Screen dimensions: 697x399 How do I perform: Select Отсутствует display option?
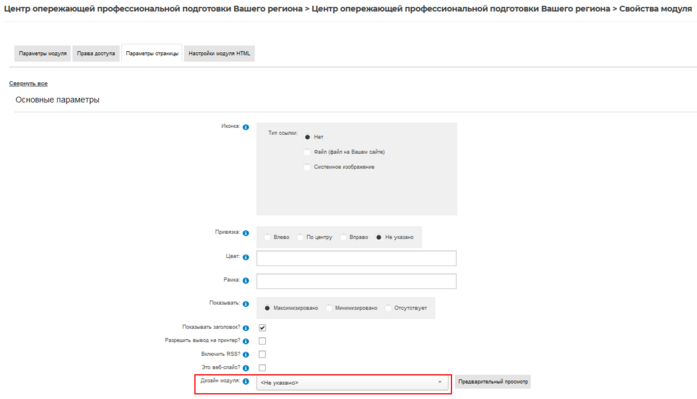coord(388,308)
